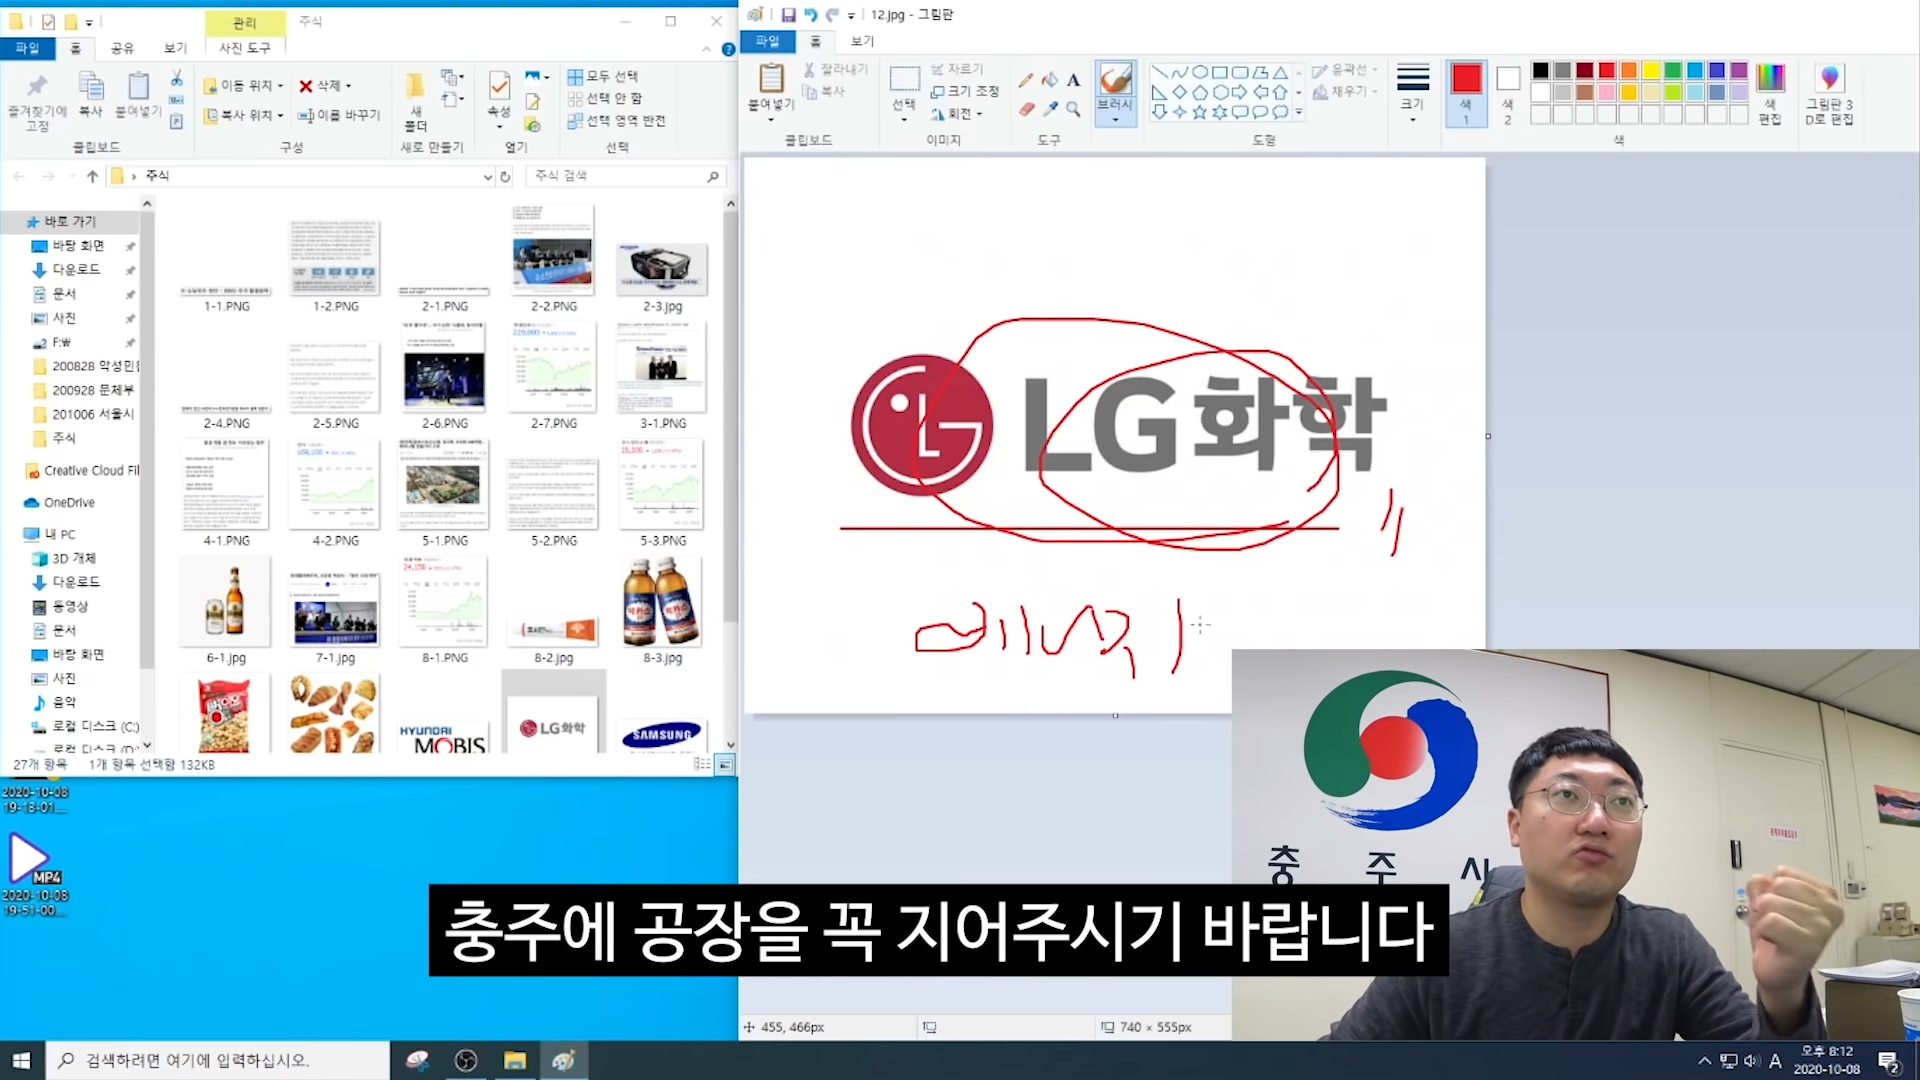Click the Undo arrow in Paint title bar
Image resolution: width=1920 pixels, height=1080 pixels.
[x=810, y=15]
